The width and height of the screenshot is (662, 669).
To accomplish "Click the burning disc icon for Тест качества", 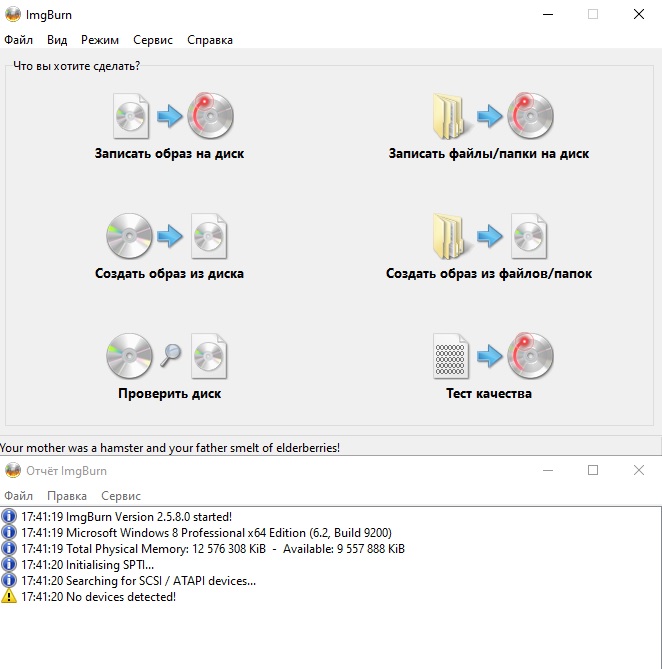I will tap(530, 355).
